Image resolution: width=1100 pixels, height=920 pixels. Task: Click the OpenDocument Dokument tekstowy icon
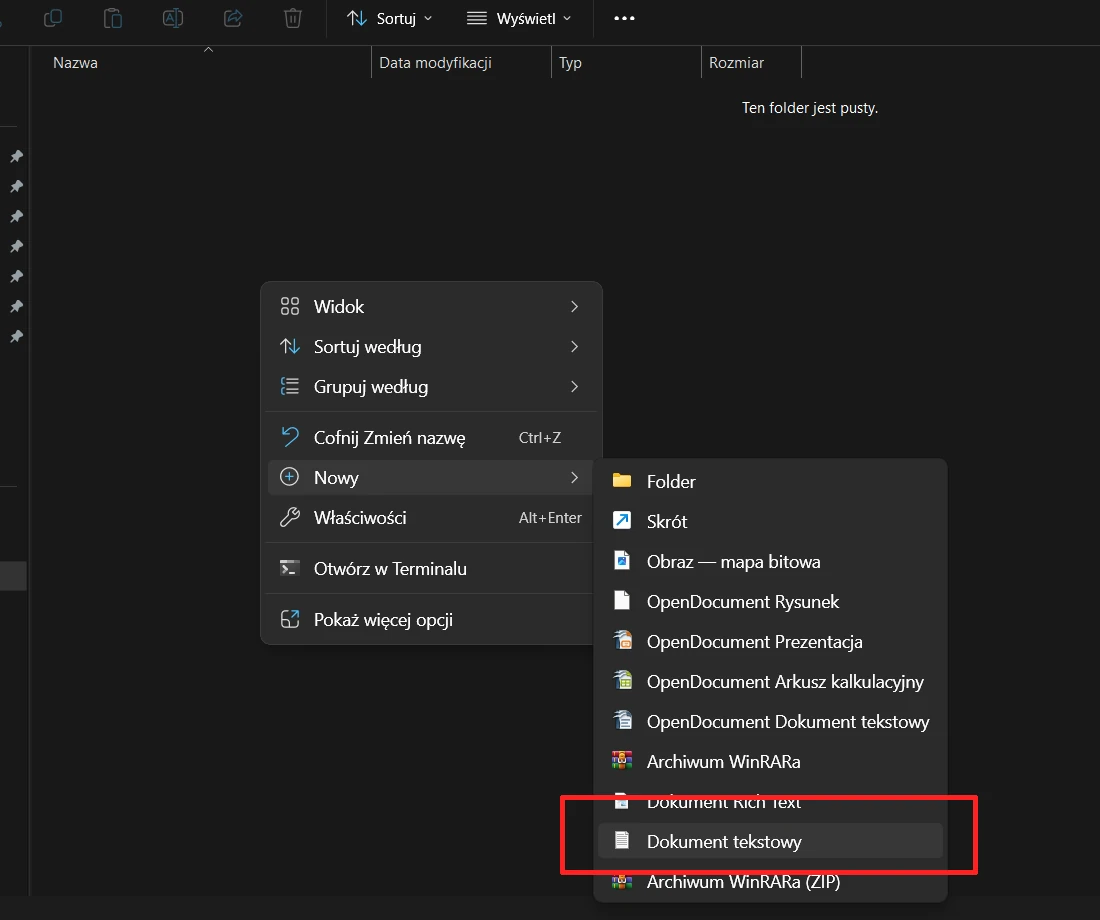tap(622, 720)
